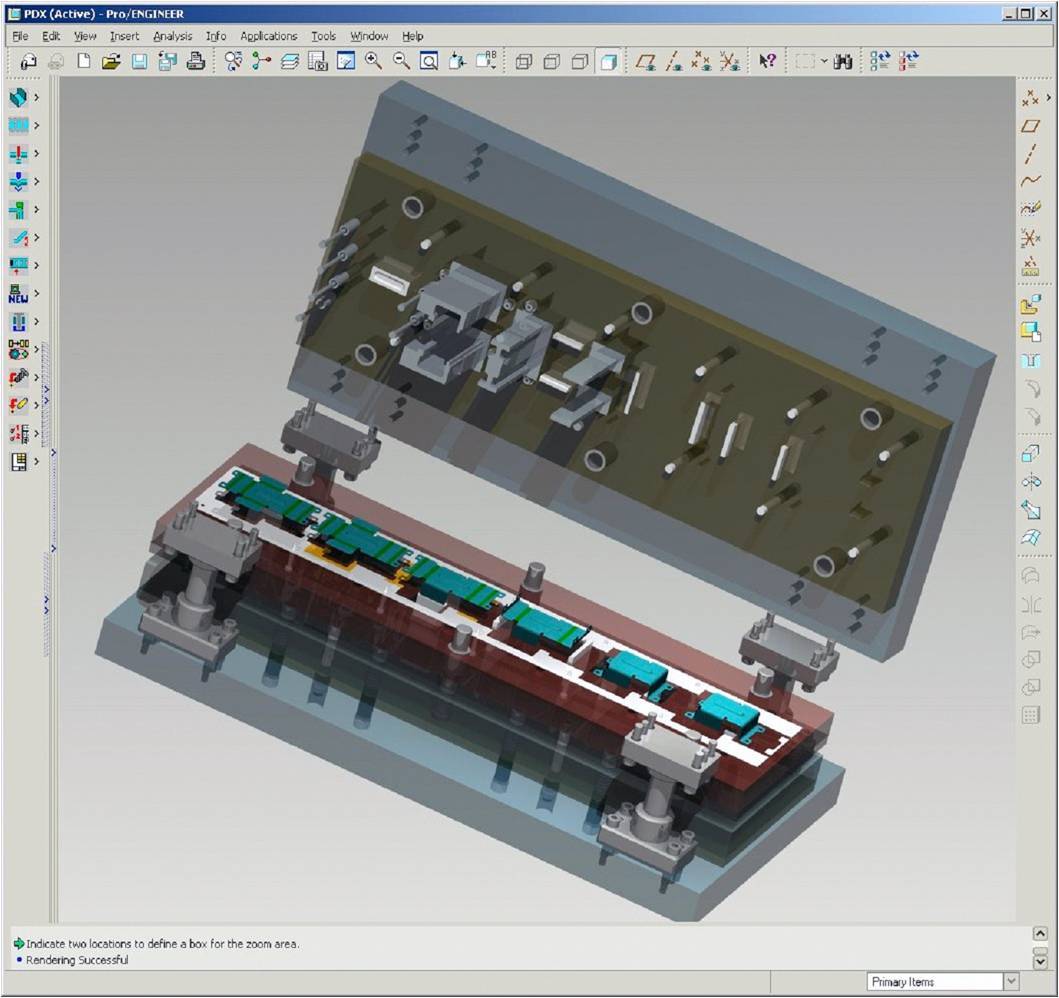Click the New file icon

coord(84,61)
